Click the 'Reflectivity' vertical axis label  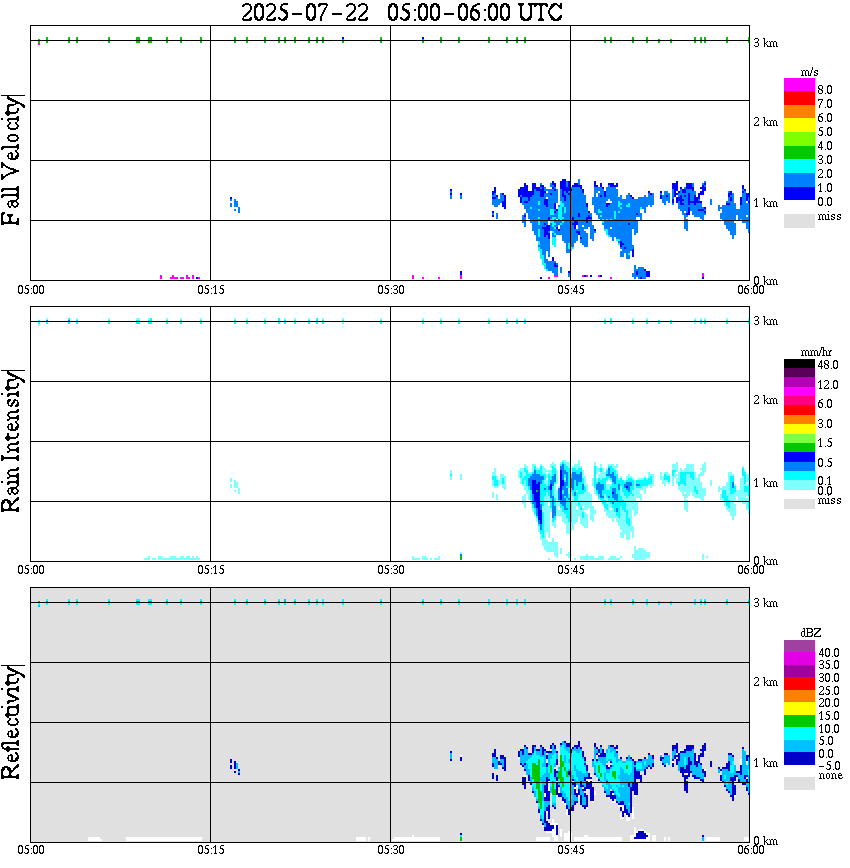[12, 722]
